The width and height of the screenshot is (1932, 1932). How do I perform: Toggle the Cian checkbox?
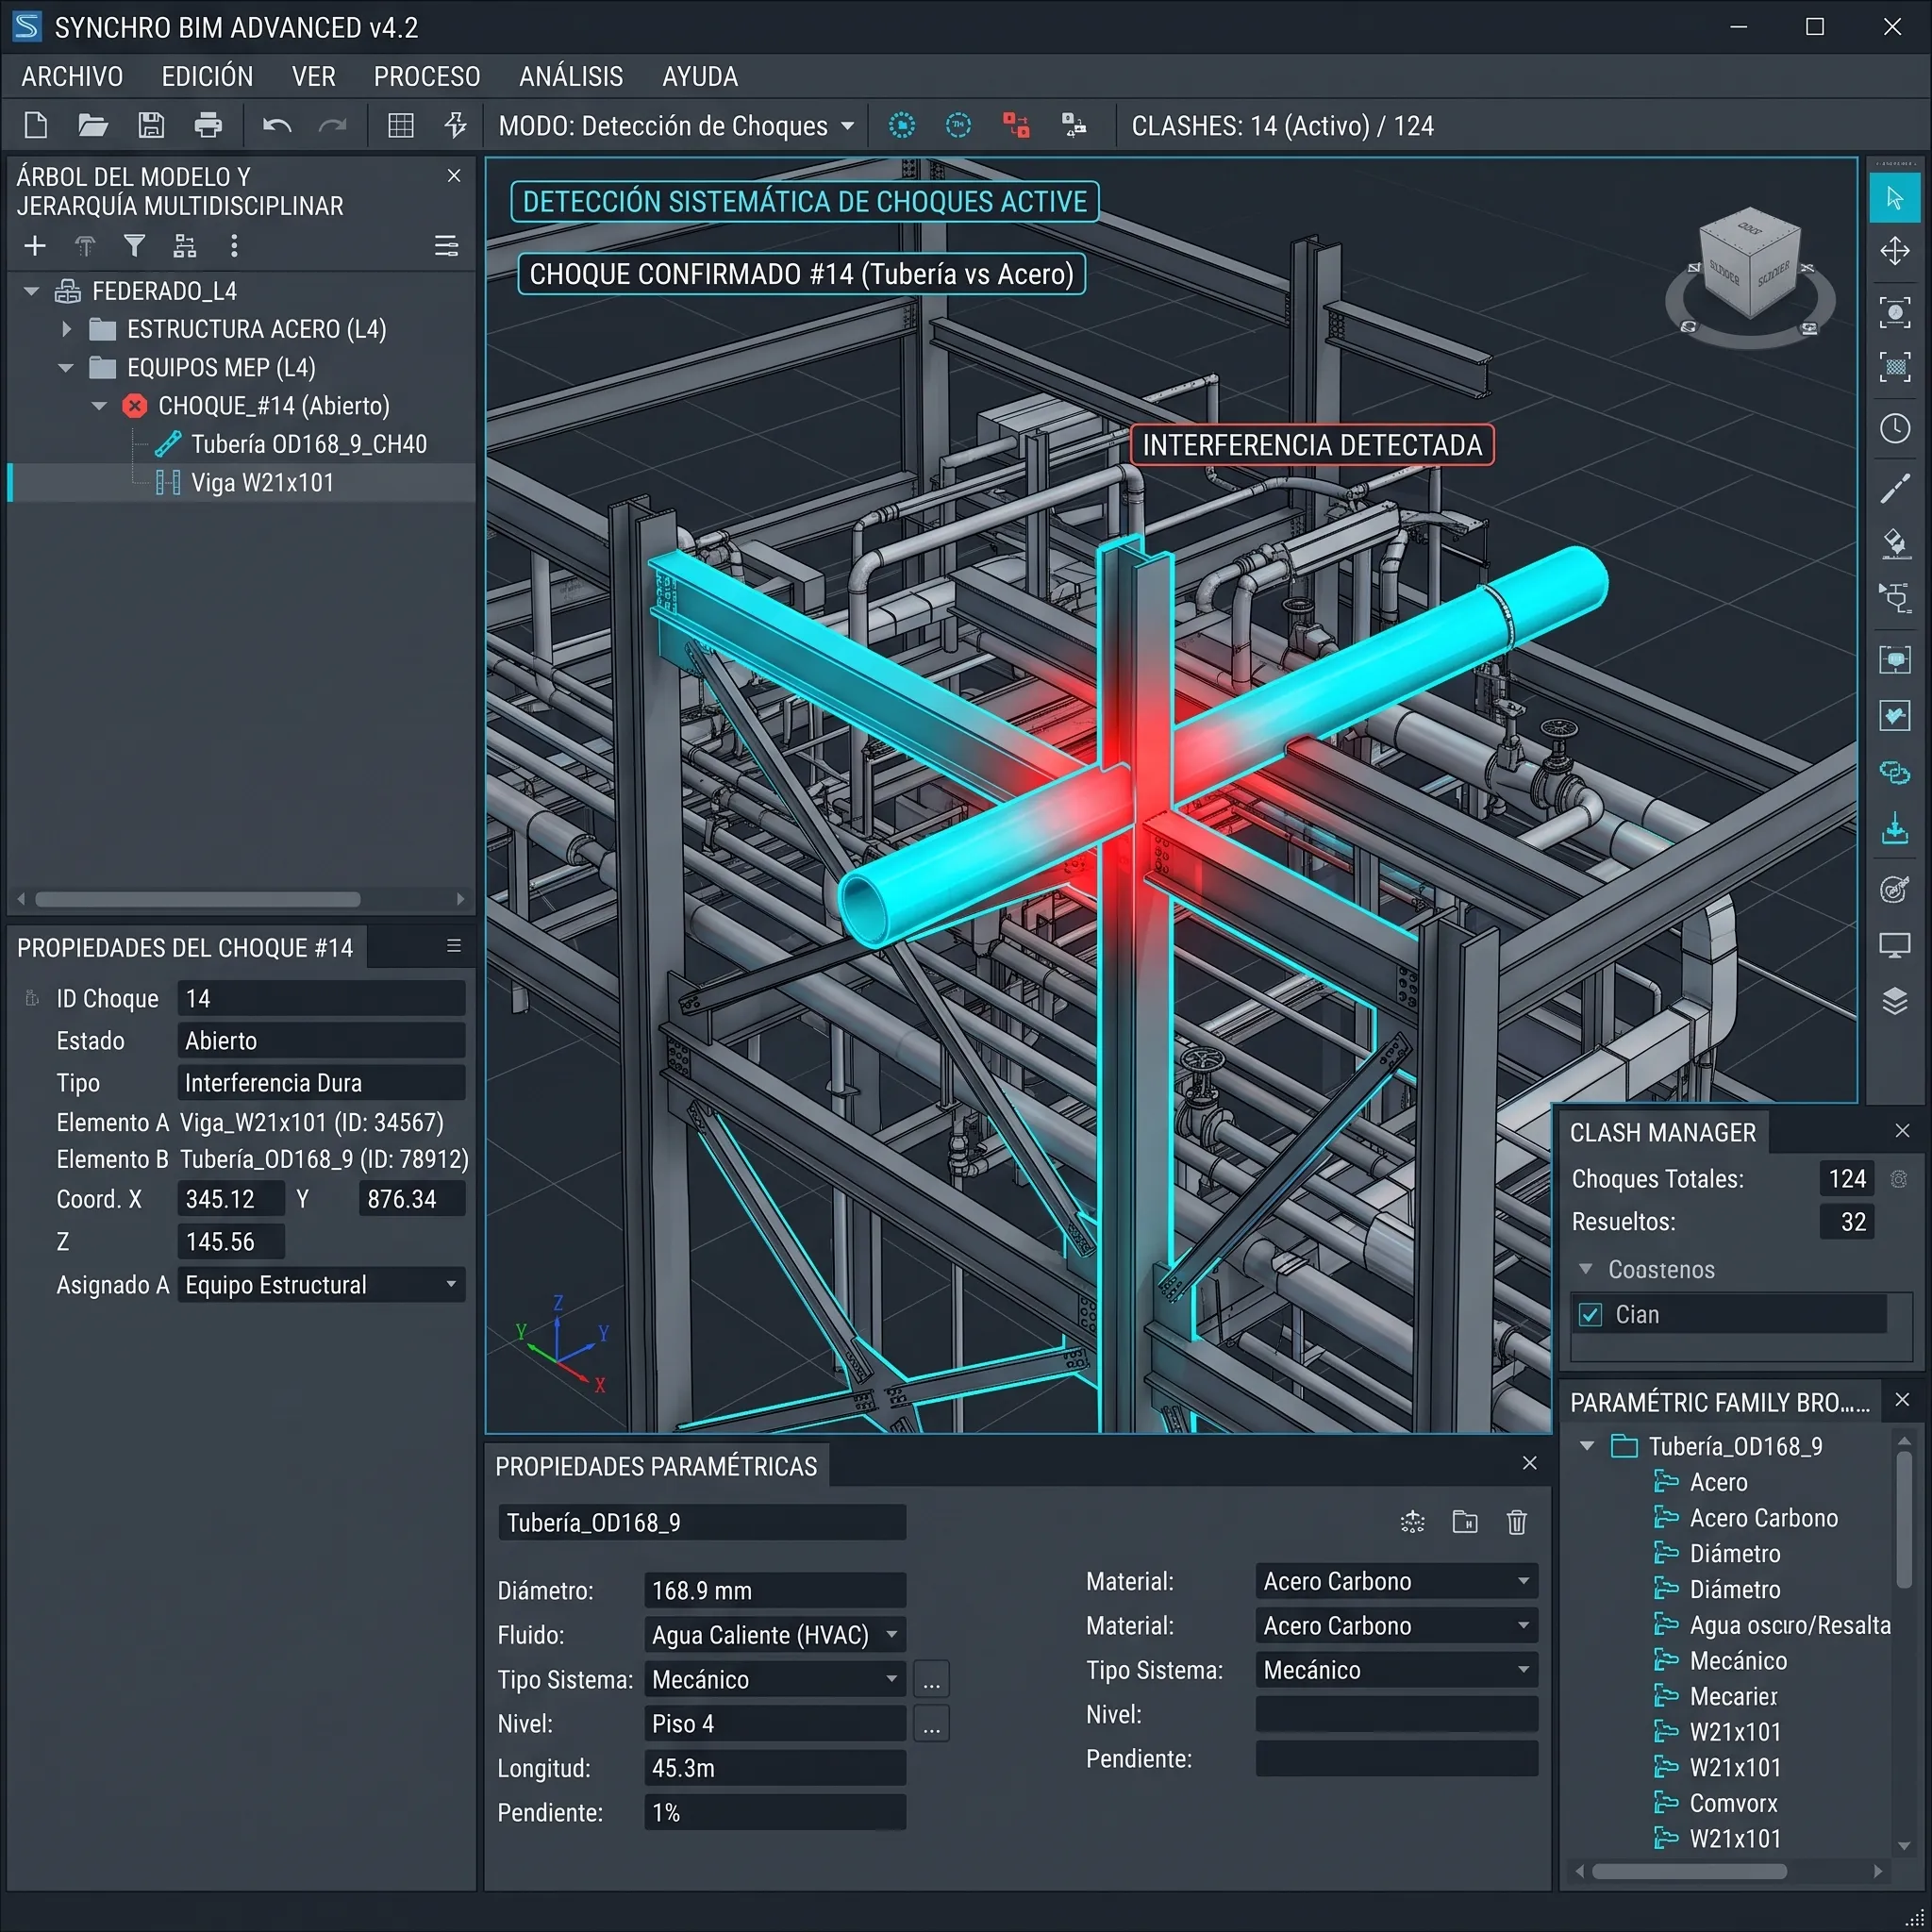1591,1314
